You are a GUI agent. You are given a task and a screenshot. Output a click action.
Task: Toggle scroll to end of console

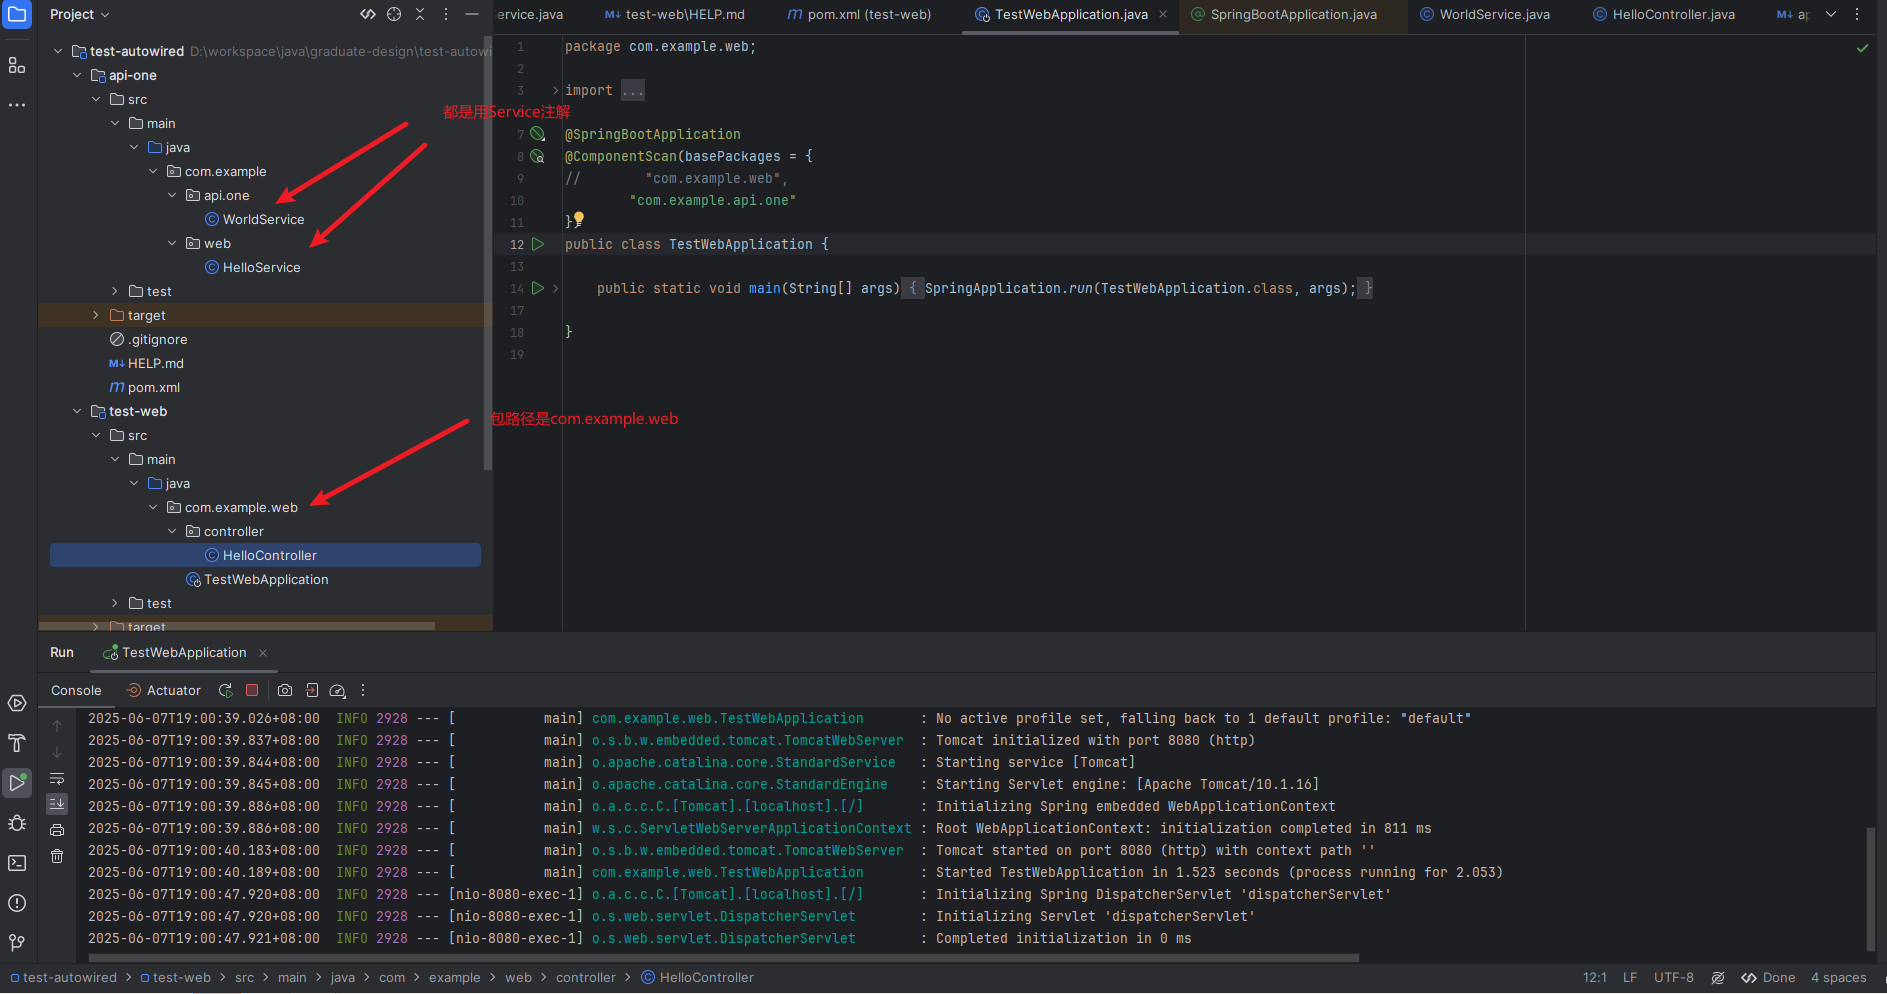click(x=57, y=804)
